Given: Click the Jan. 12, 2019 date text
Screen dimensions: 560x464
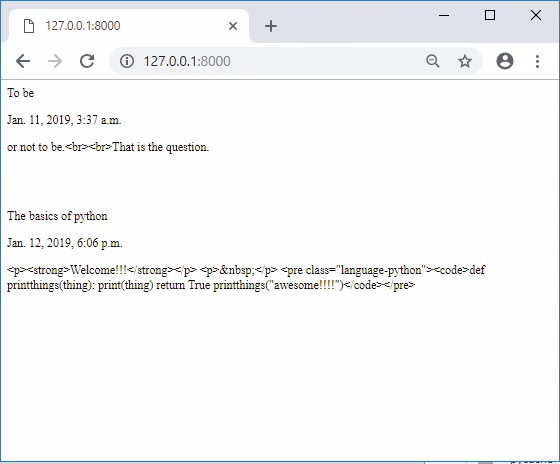Looking at the screenshot, I should [x=65, y=243].
